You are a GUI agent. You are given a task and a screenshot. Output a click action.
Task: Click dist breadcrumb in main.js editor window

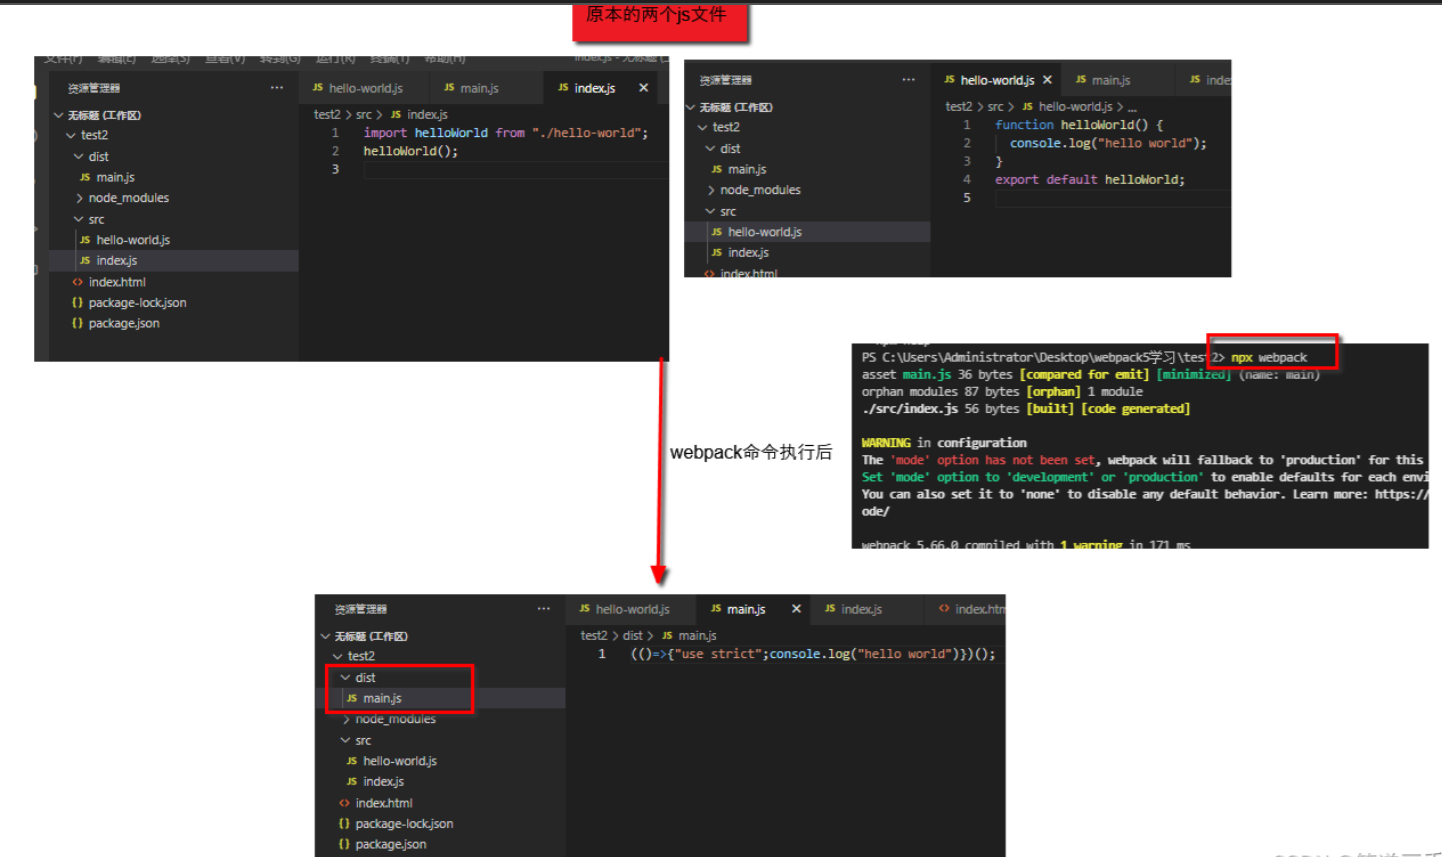click(x=633, y=635)
